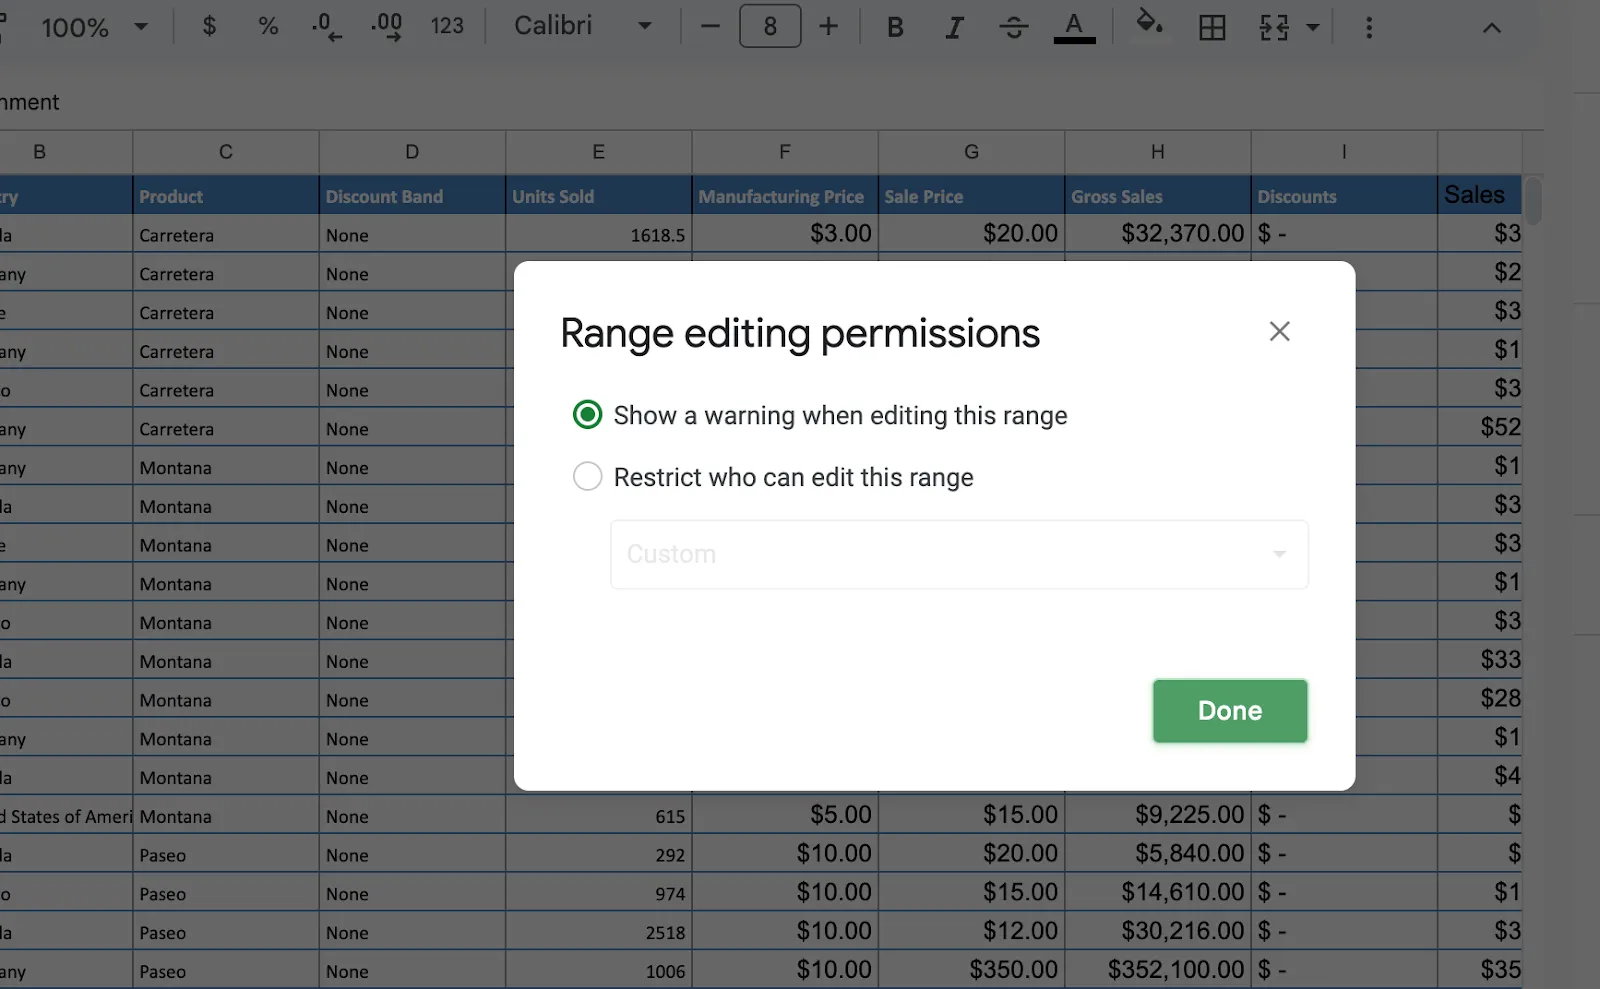Decrease font size with minus button
The image size is (1600, 989).
pos(710,26)
